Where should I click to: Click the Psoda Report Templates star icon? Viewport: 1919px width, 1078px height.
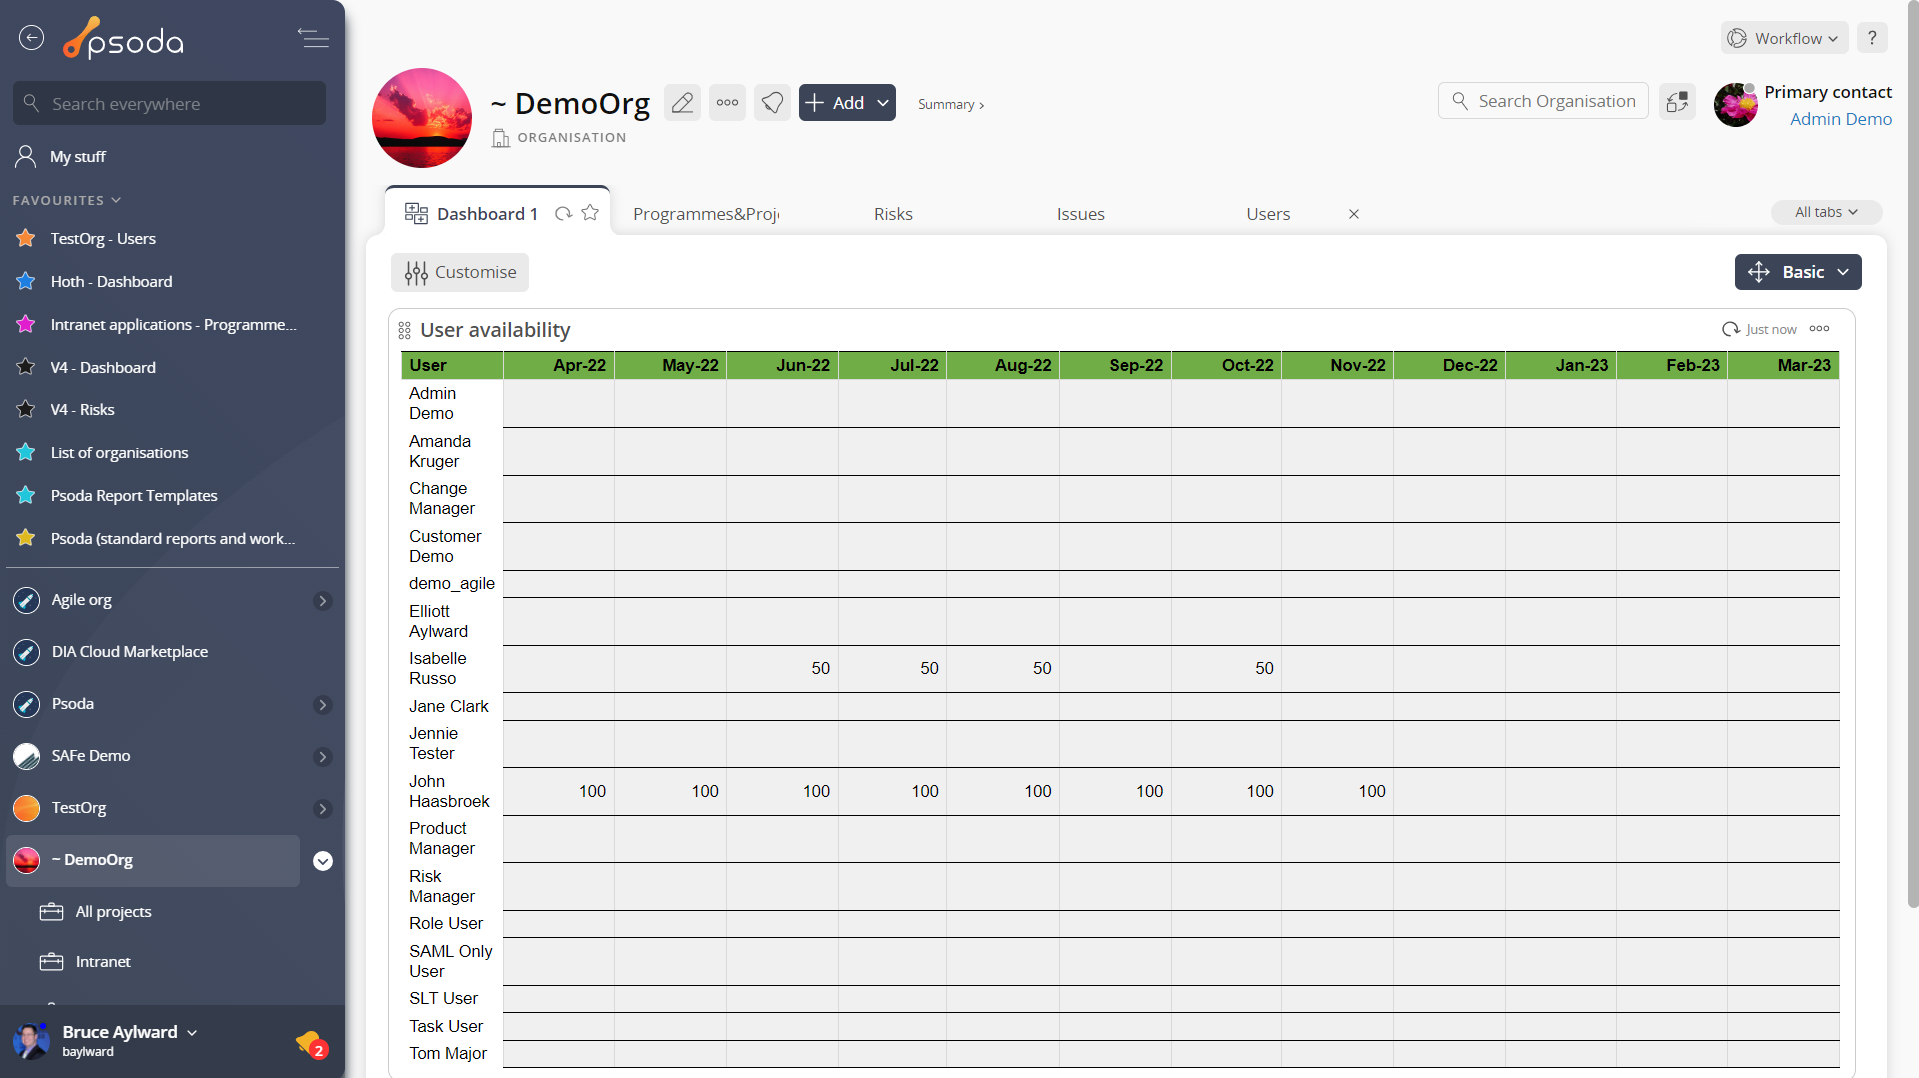pyautogui.click(x=26, y=495)
